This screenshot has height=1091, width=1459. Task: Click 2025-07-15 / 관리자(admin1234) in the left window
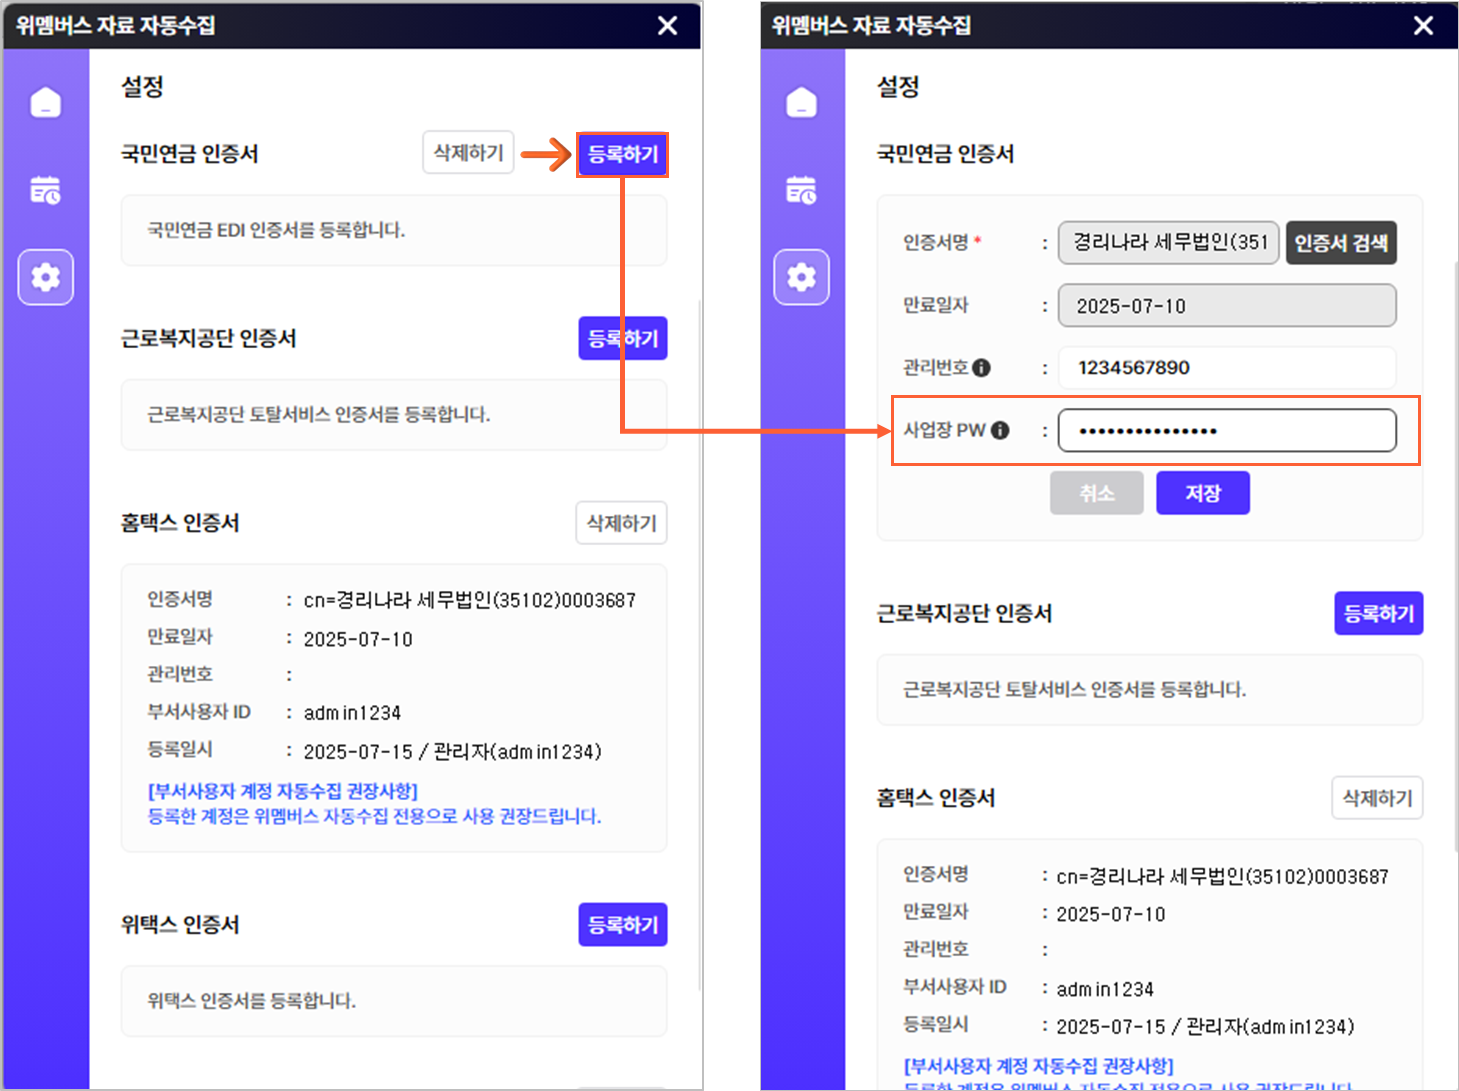pos(453,751)
